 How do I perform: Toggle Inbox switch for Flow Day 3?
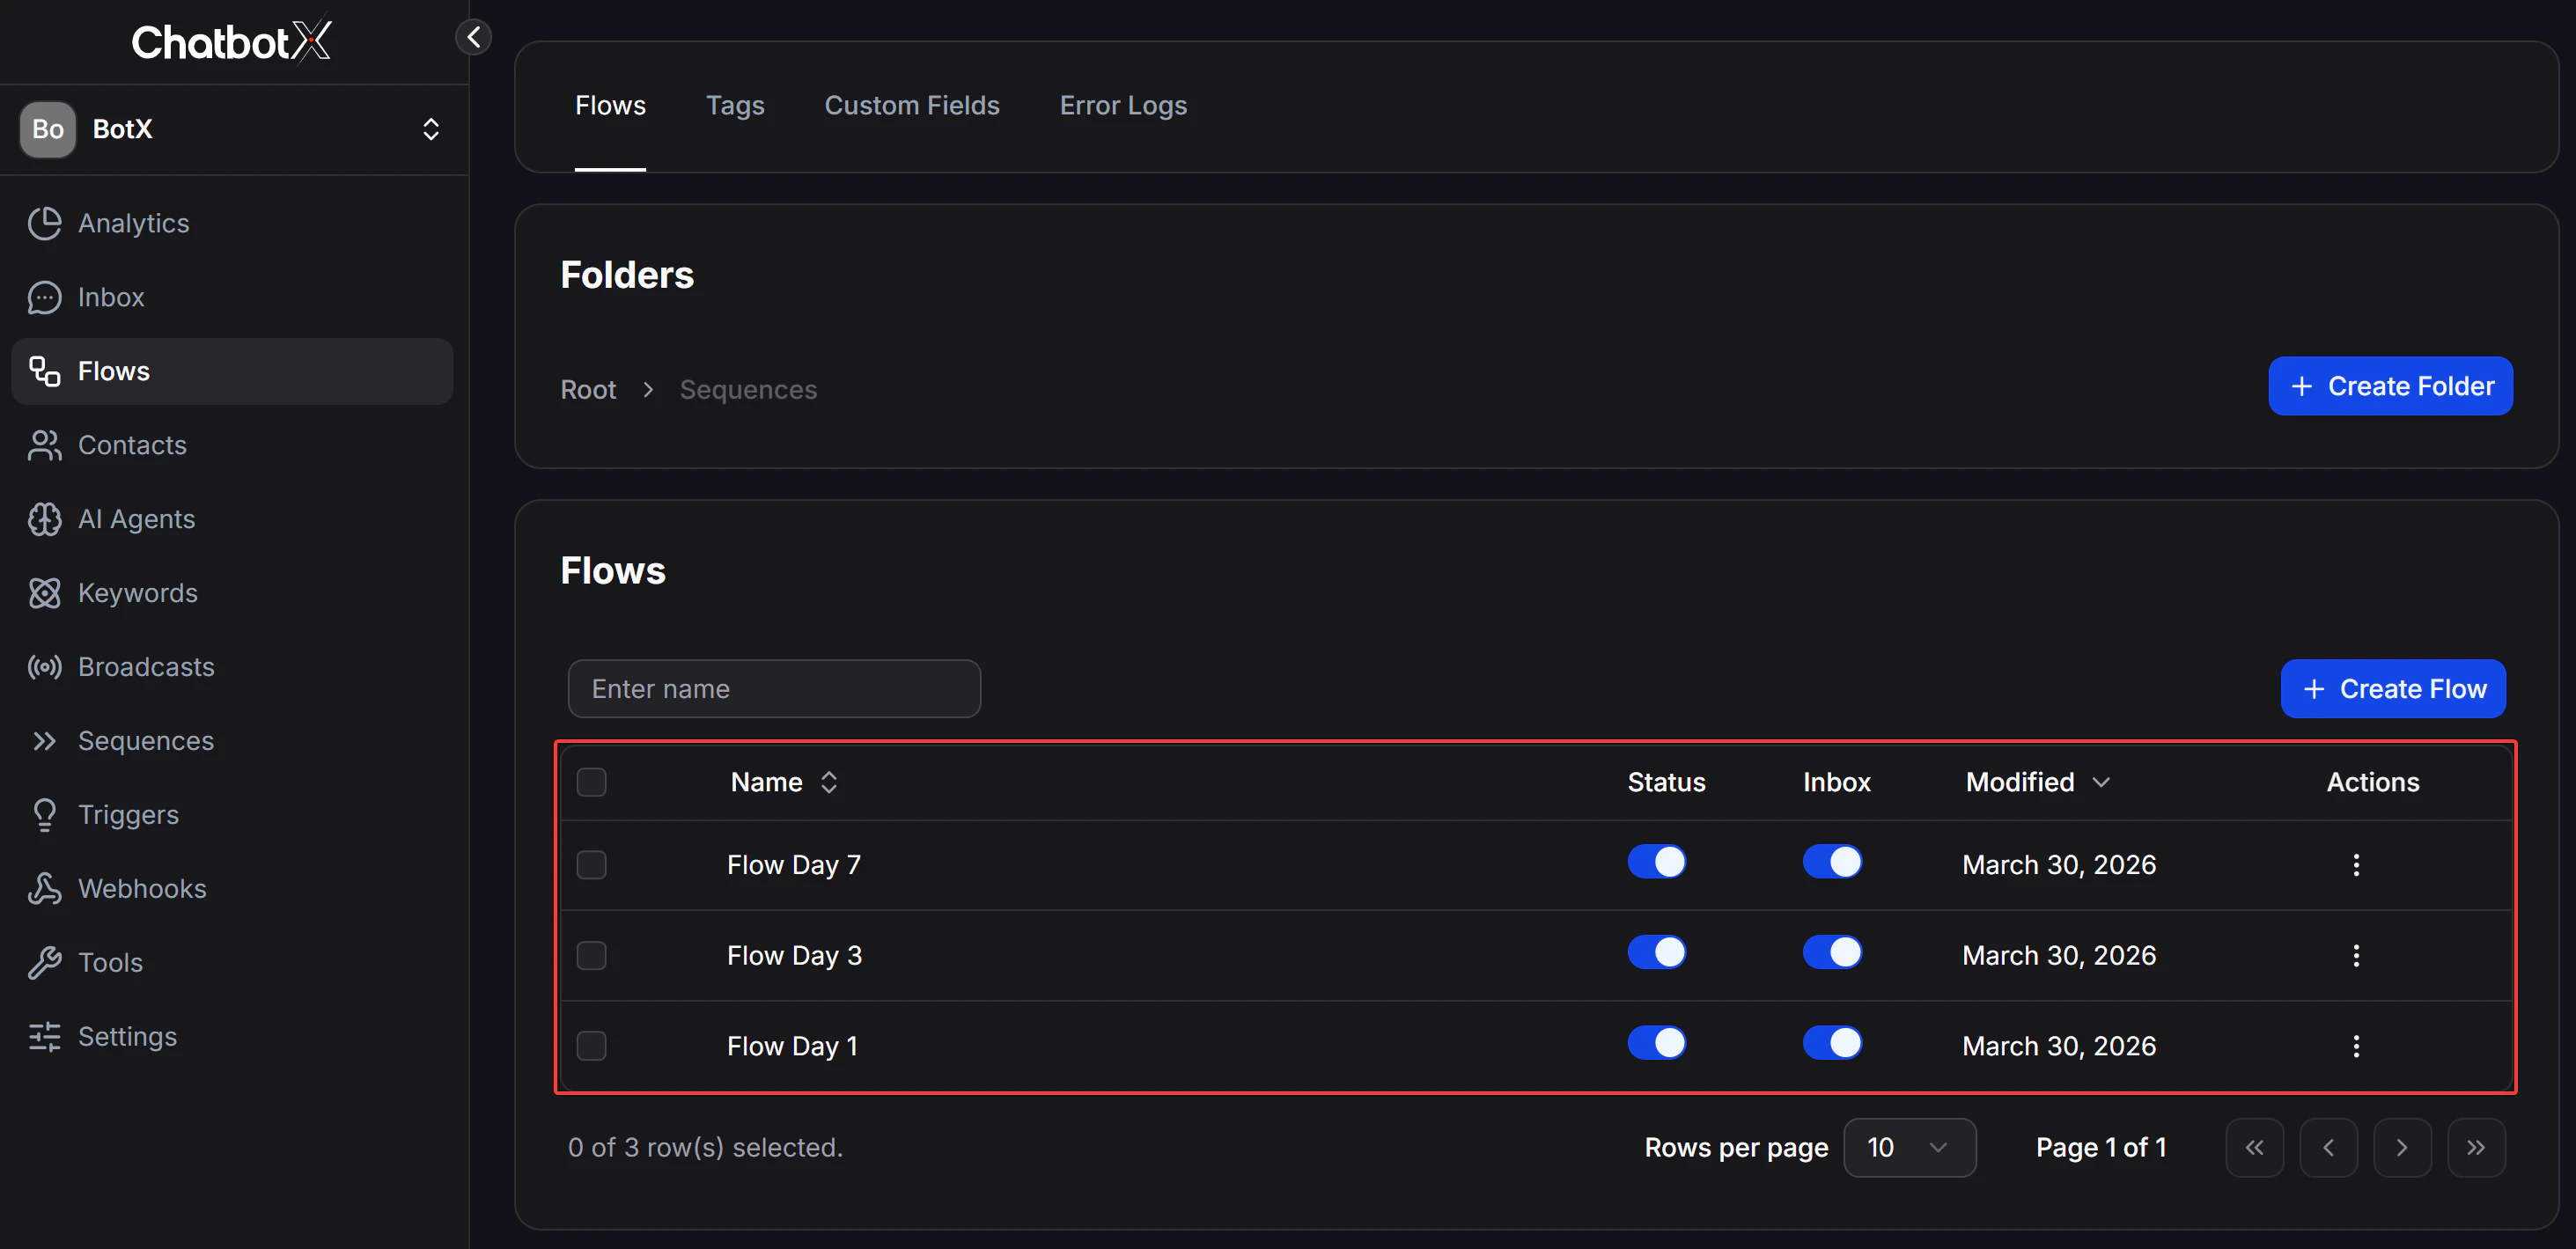[1832, 953]
